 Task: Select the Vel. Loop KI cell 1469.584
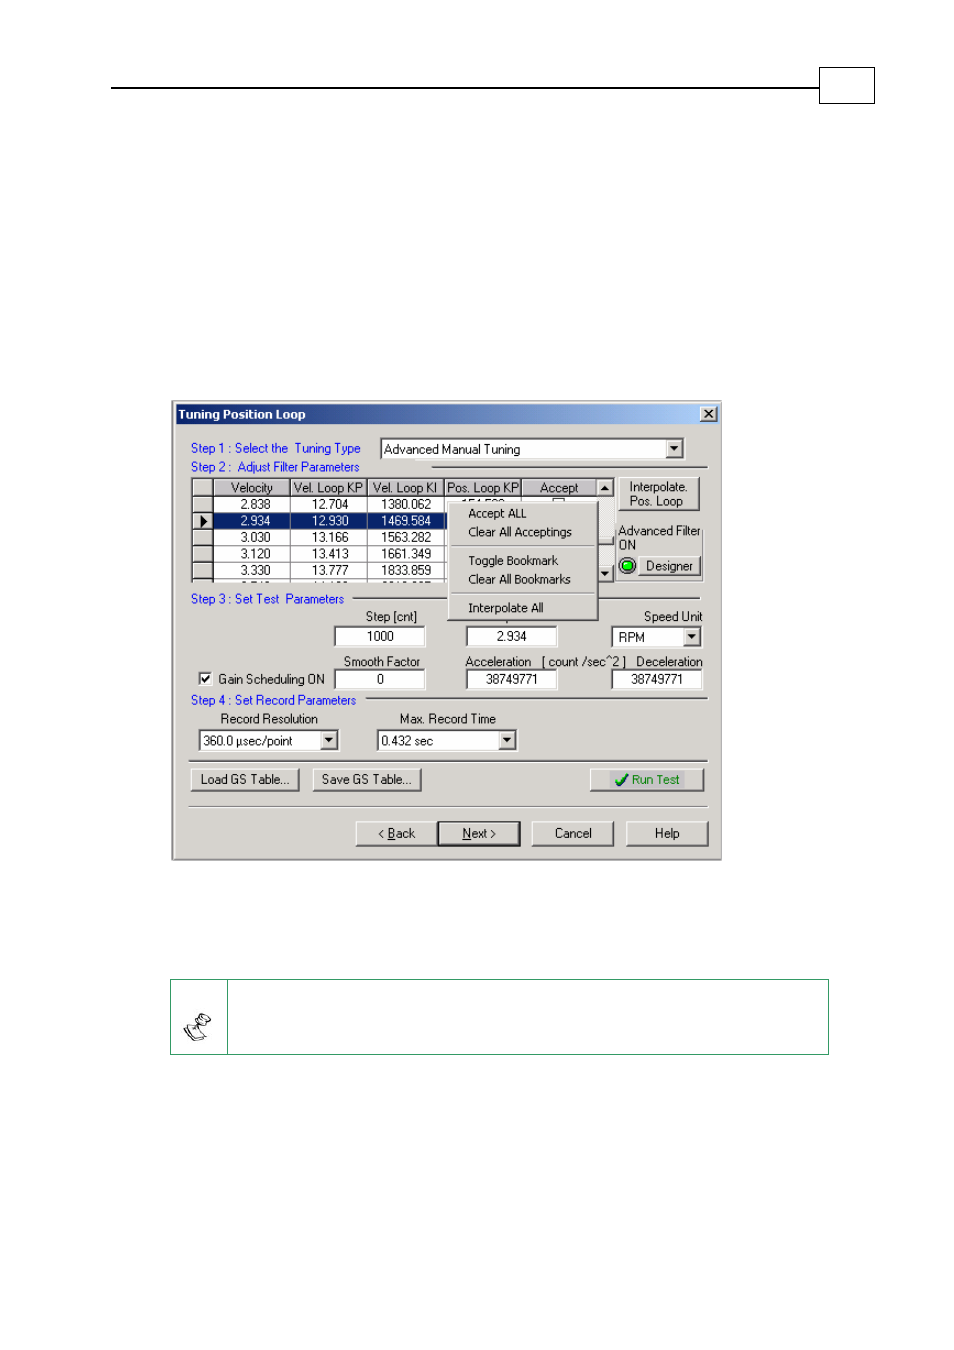point(406,521)
